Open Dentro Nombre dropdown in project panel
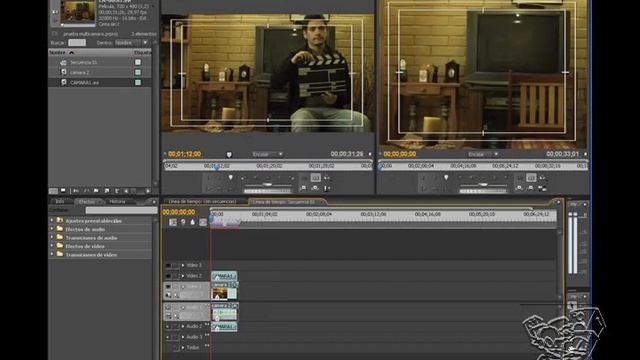The image size is (640, 360). pyautogui.click(x=131, y=42)
